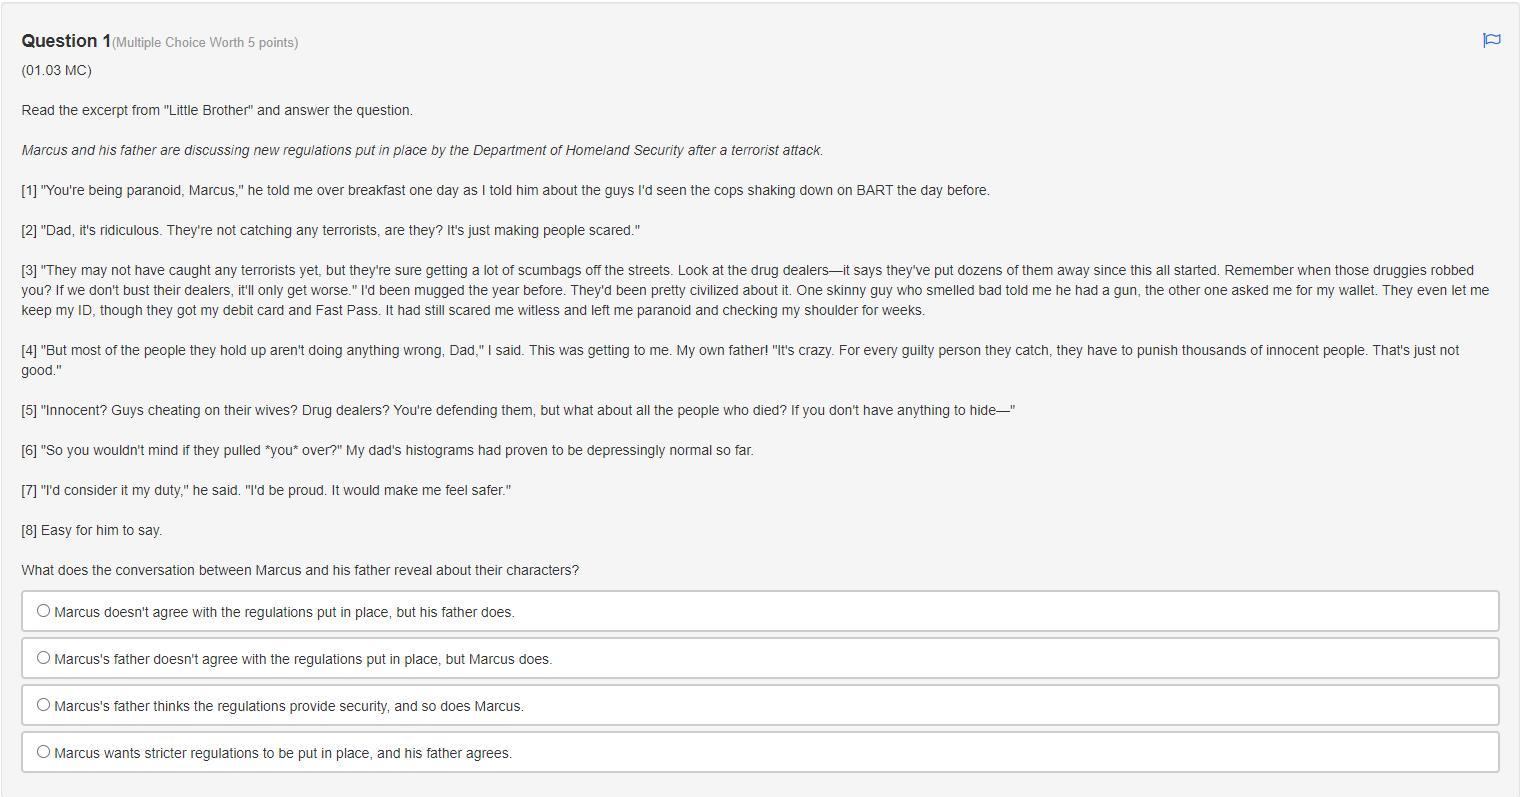Flag Question 1 for review
Screen dimensions: 1520x797
click(1491, 40)
